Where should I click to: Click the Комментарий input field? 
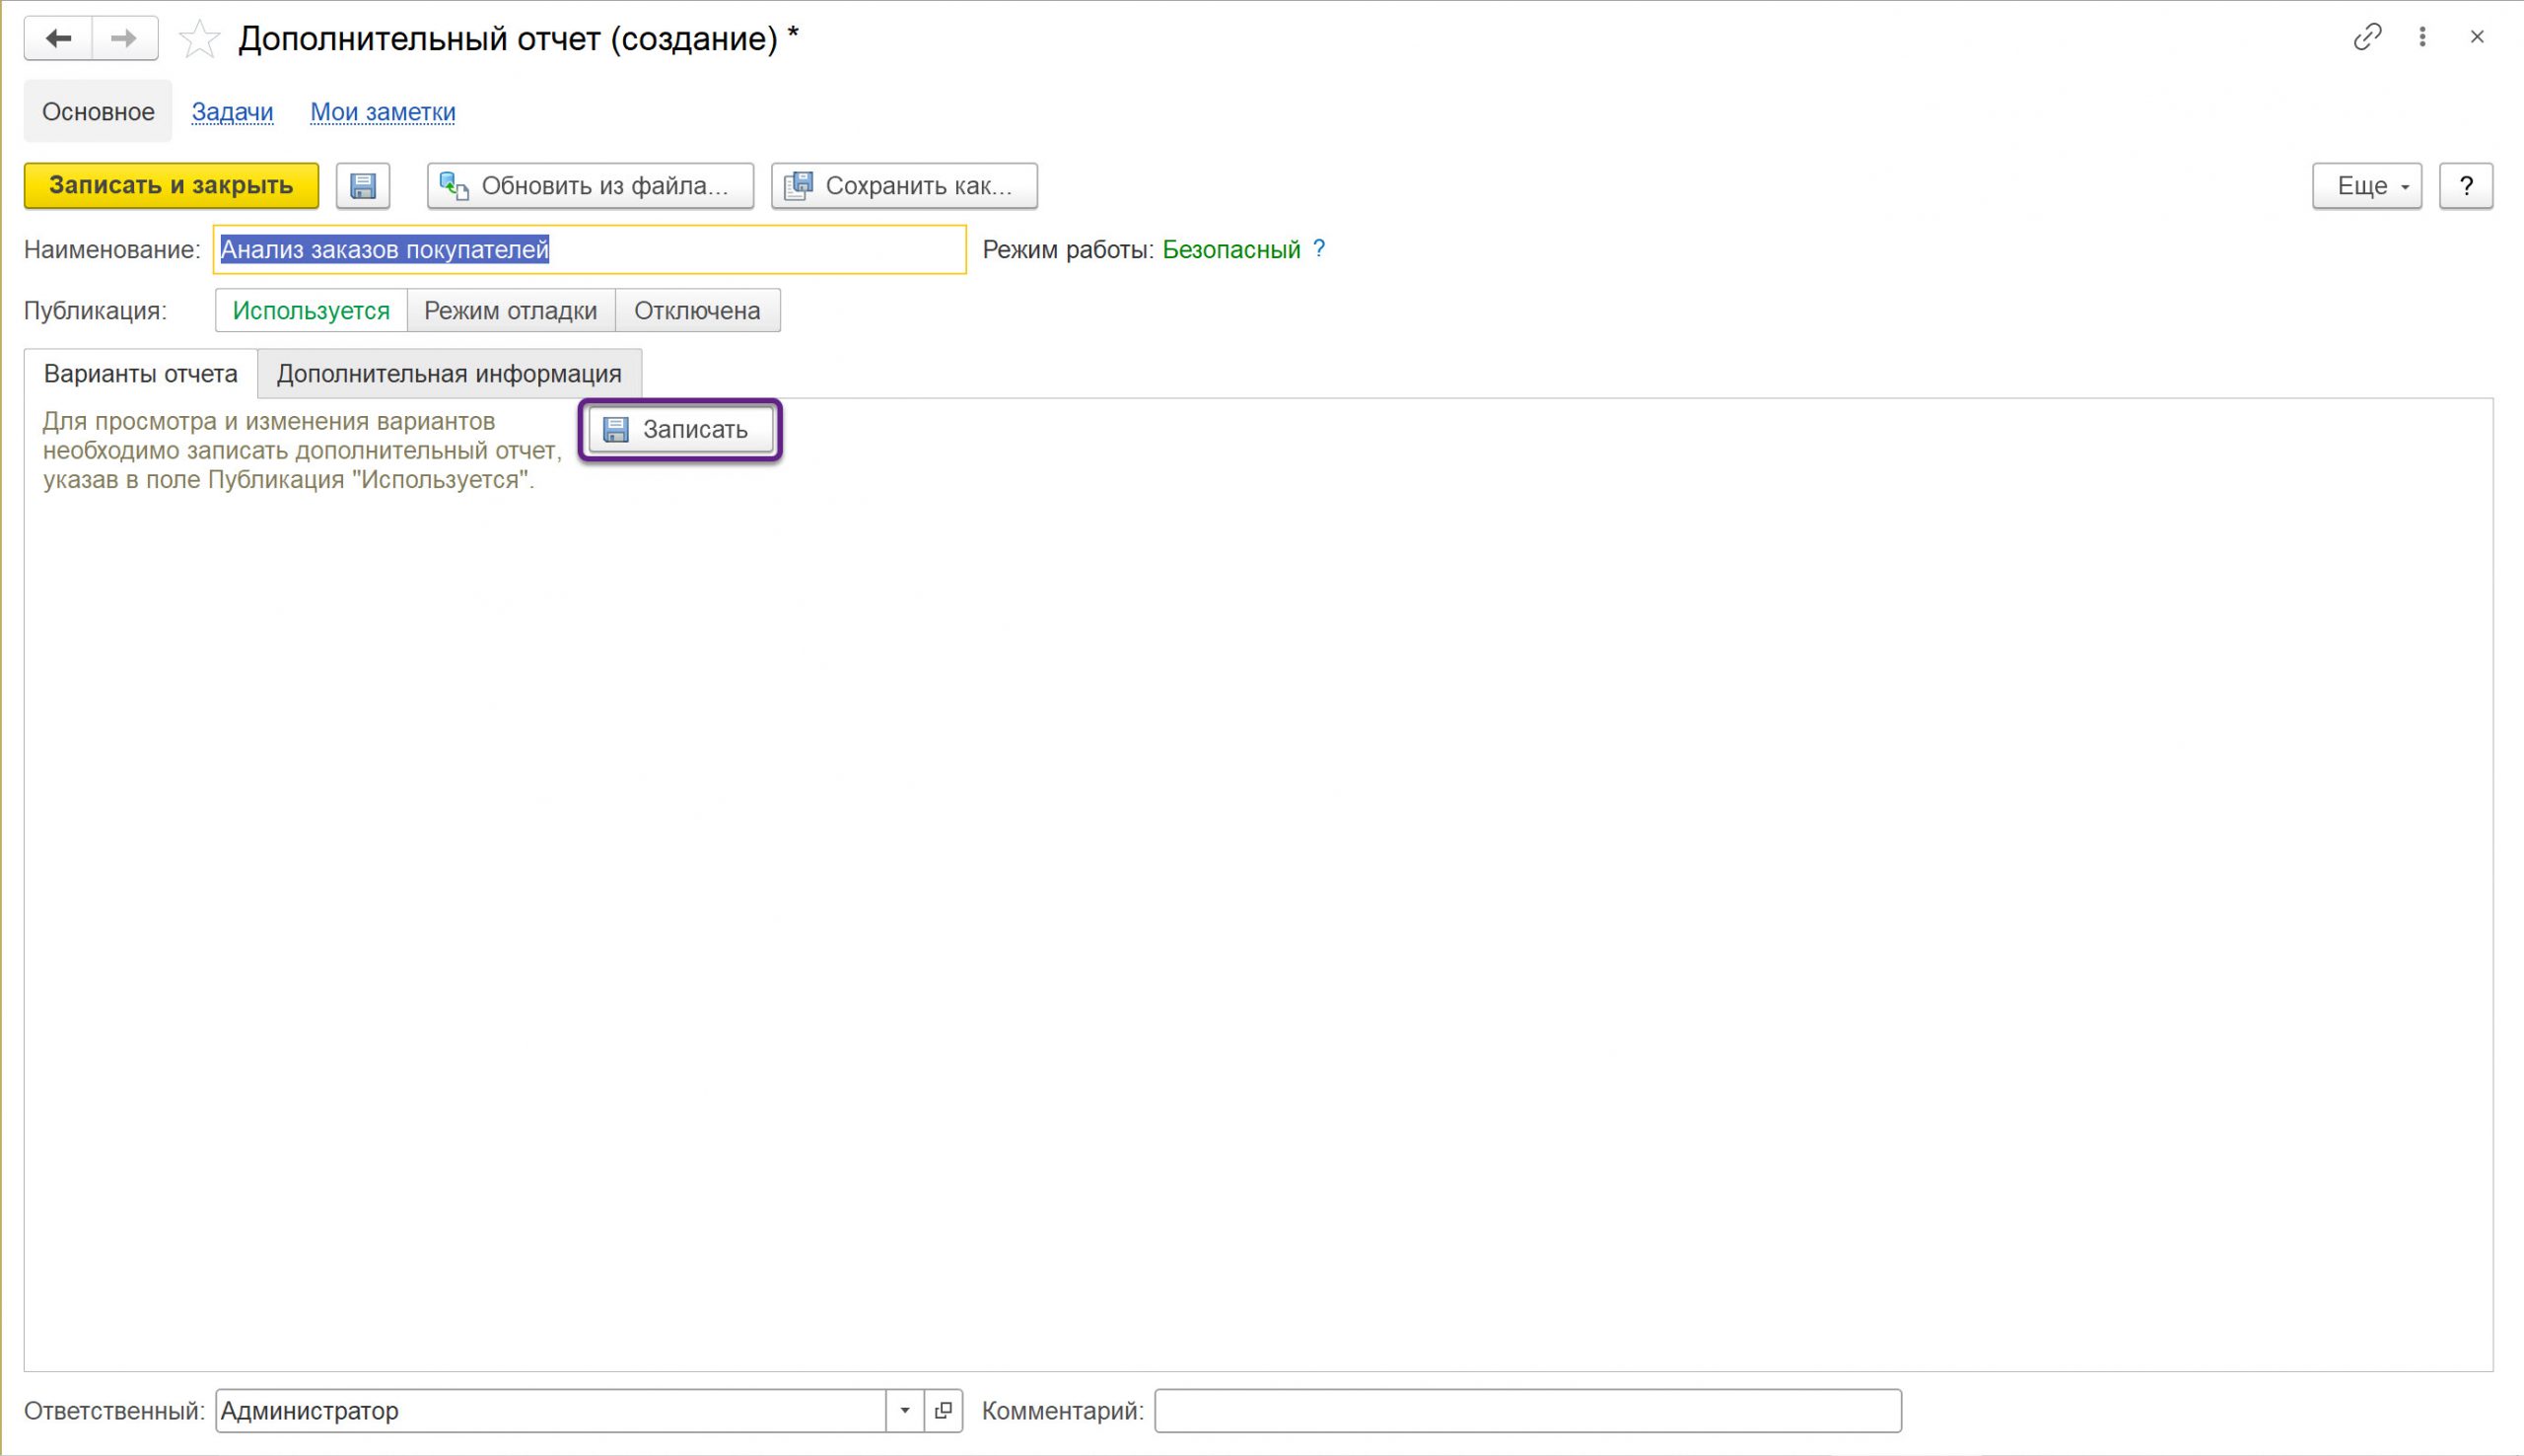(1528, 1410)
